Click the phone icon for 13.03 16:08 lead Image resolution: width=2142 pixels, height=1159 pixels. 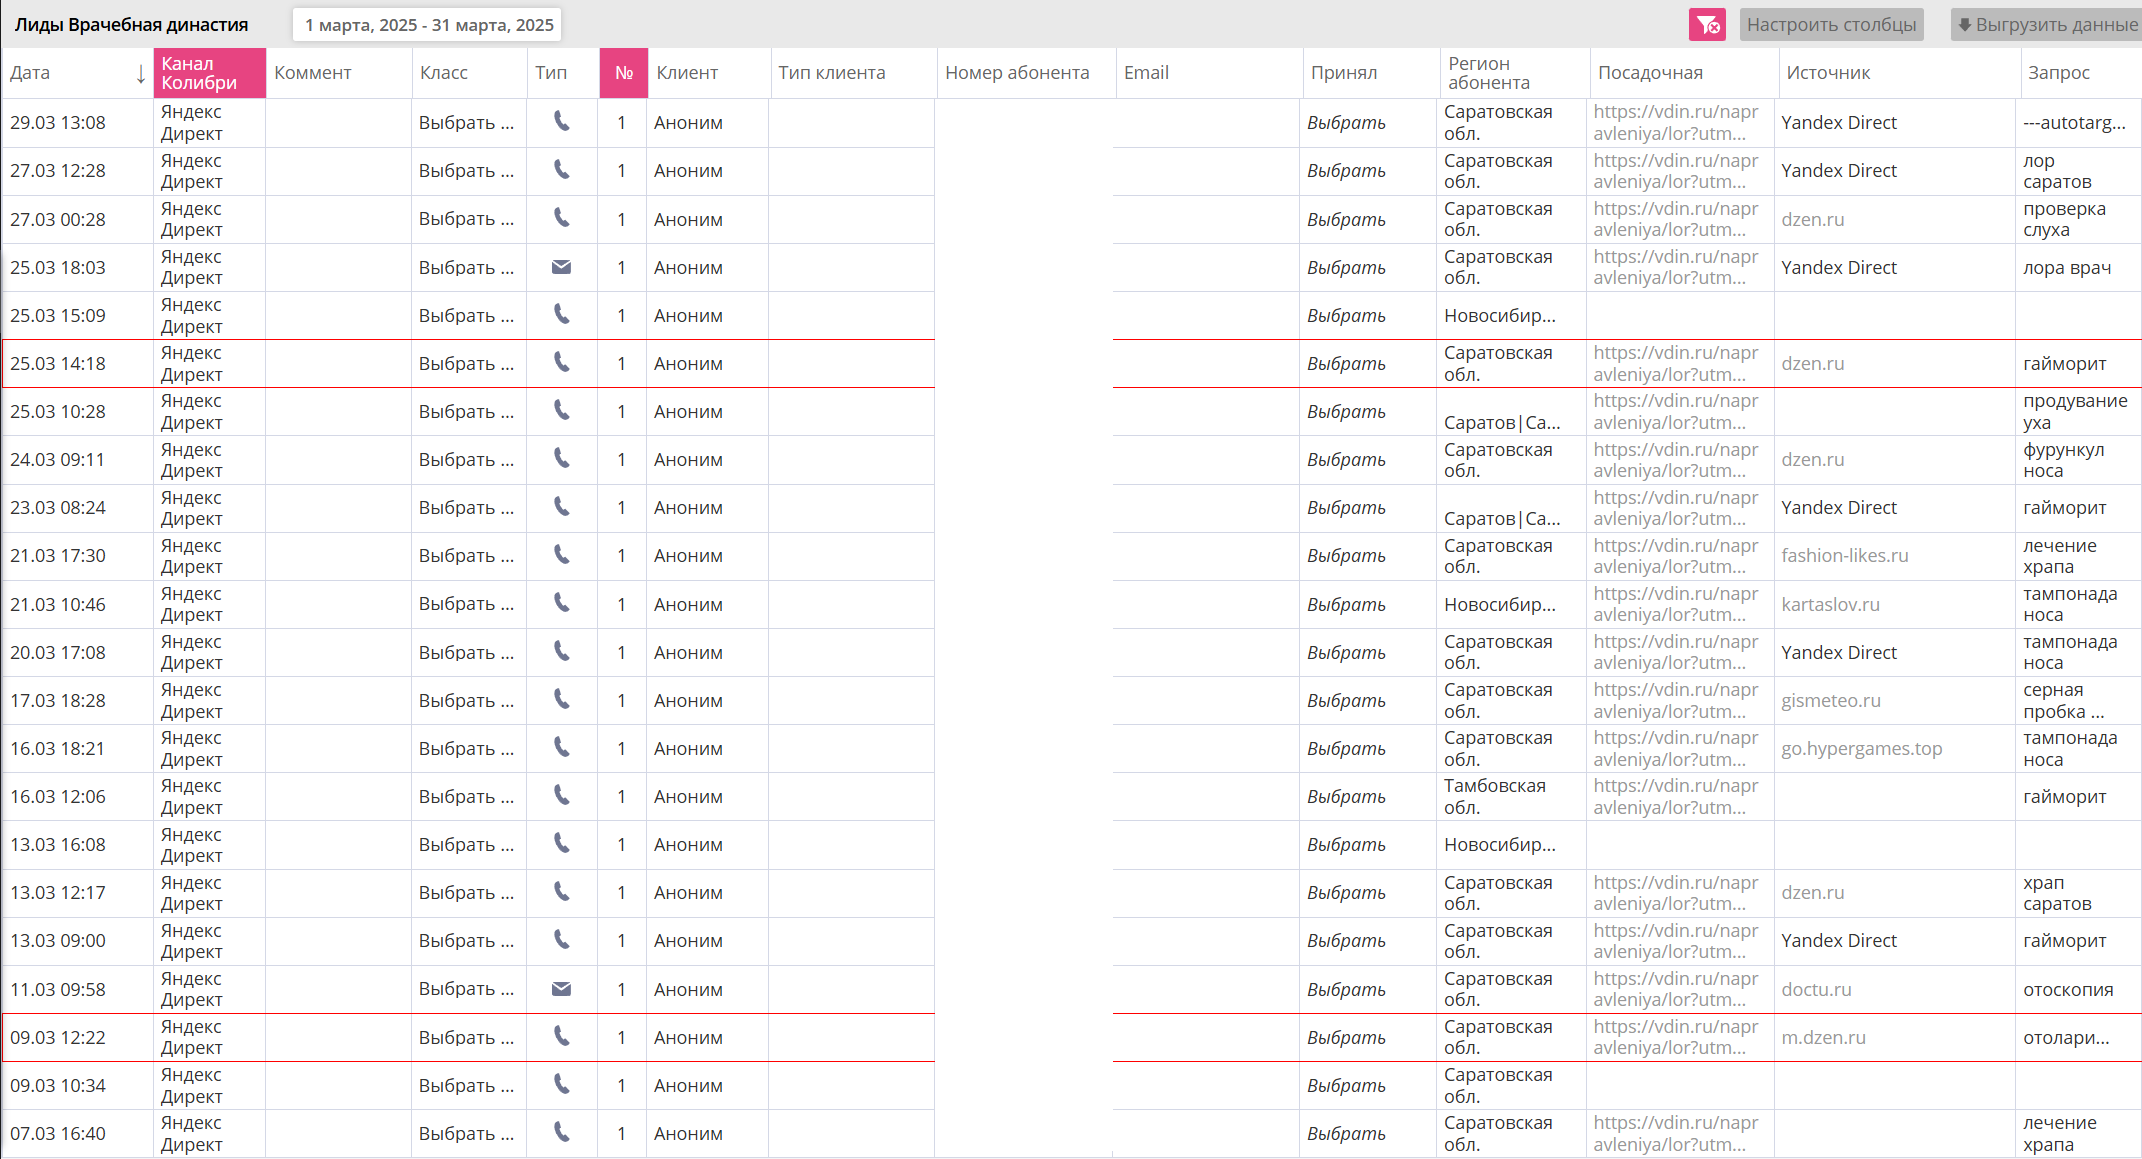(x=562, y=844)
